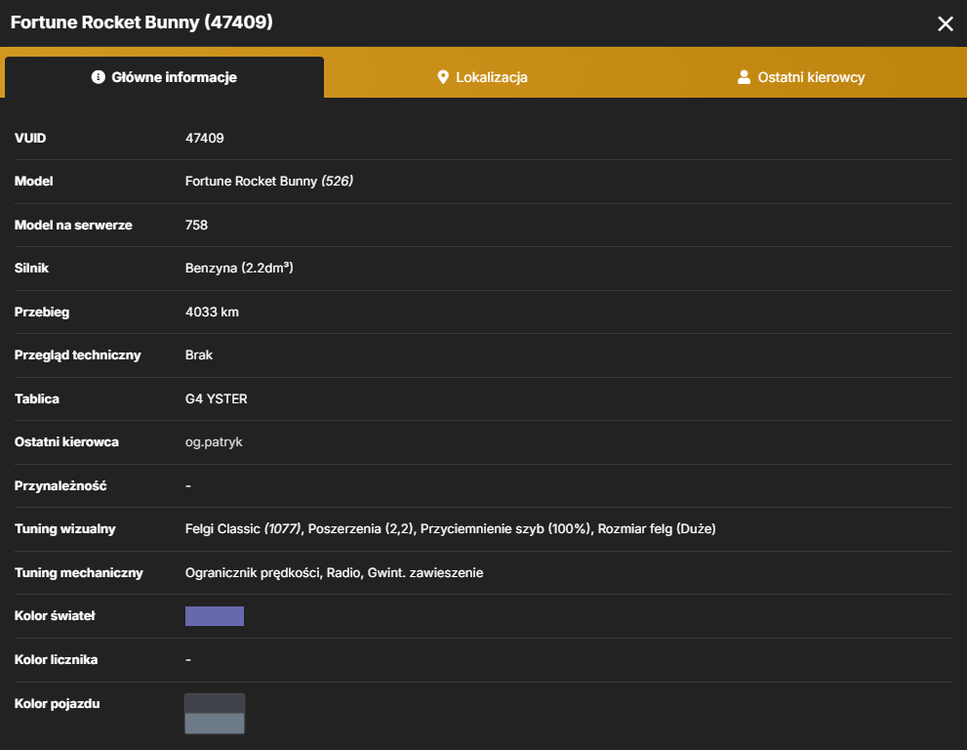Viewport: 967px width, 750px height.
Task: Click the info icon on Główne informacje tab
Action: 98,77
